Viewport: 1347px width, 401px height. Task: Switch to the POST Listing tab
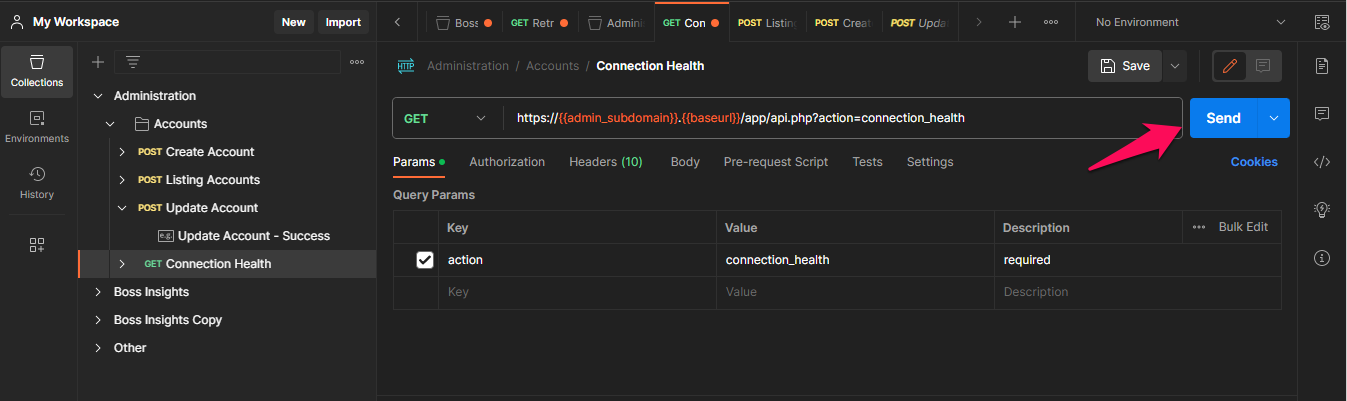(769, 22)
